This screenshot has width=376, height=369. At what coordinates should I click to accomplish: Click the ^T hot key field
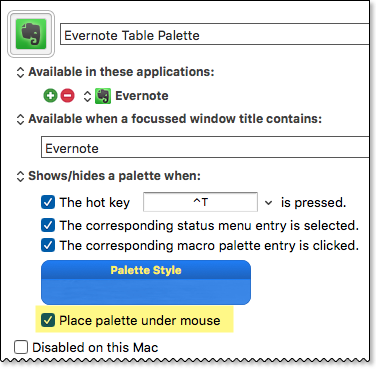(200, 202)
